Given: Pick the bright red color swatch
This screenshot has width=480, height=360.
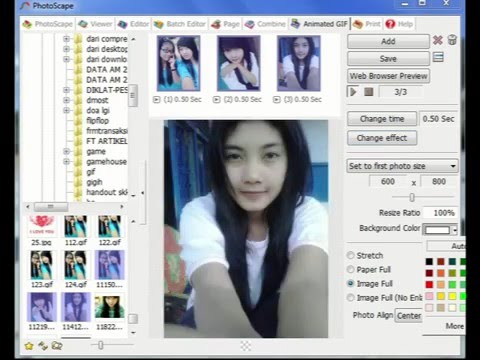Looking at the screenshot, I should pyautogui.click(x=429, y=284).
